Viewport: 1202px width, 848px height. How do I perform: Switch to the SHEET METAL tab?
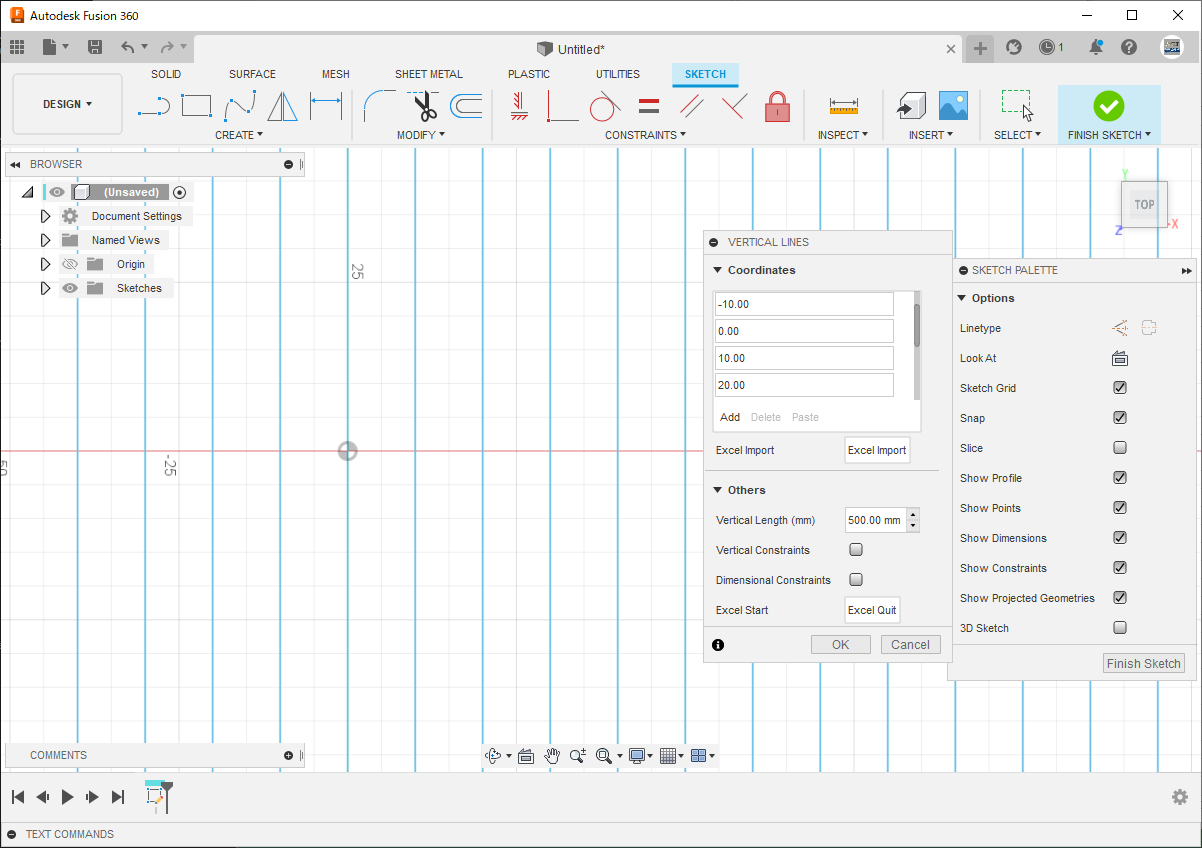[x=429, y=74]
